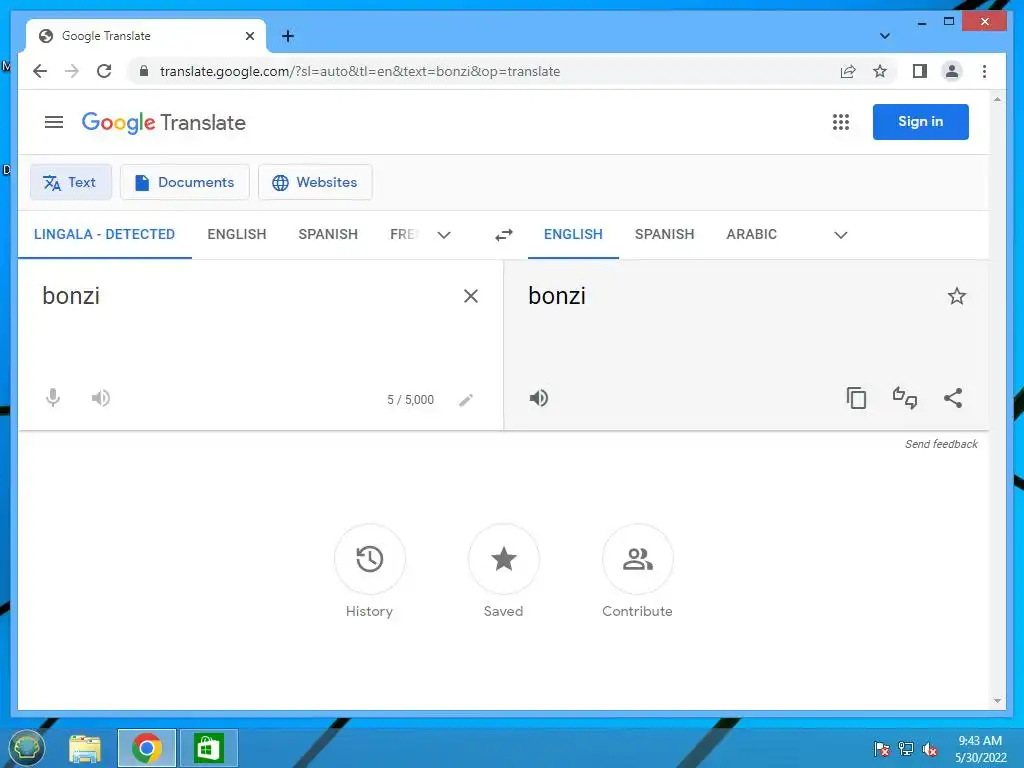
Task: Click the page vertical scrollbar down arrow
Action: click(997, 701)
